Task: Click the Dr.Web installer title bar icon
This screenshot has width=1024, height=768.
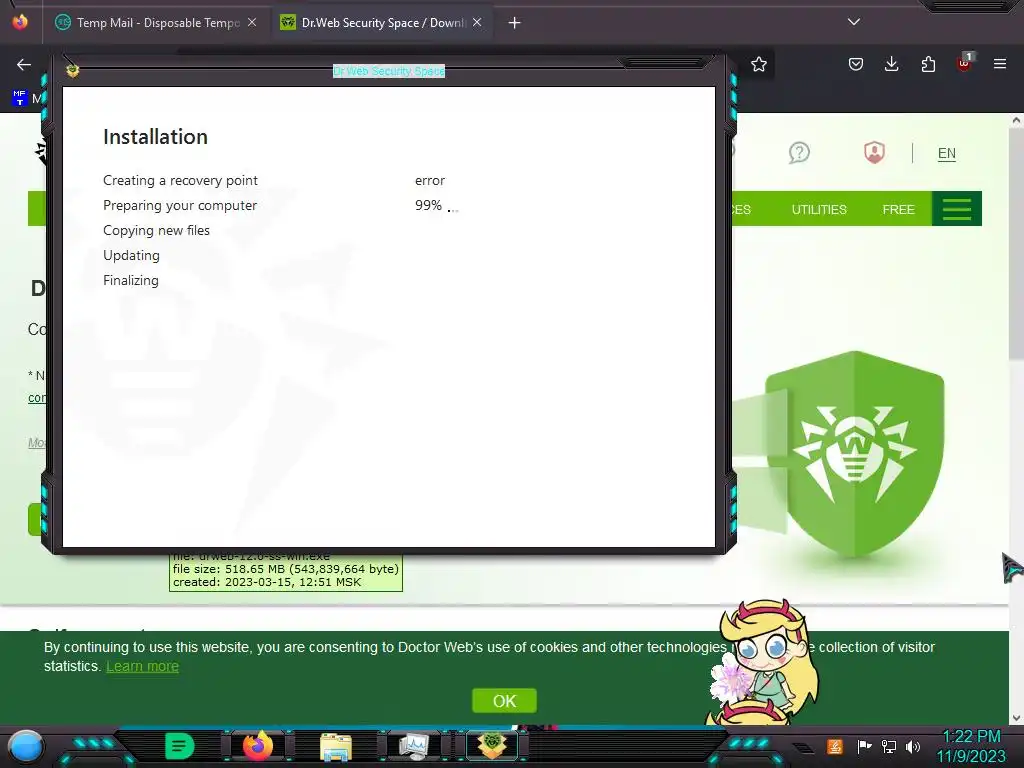Action: [72, 70]
